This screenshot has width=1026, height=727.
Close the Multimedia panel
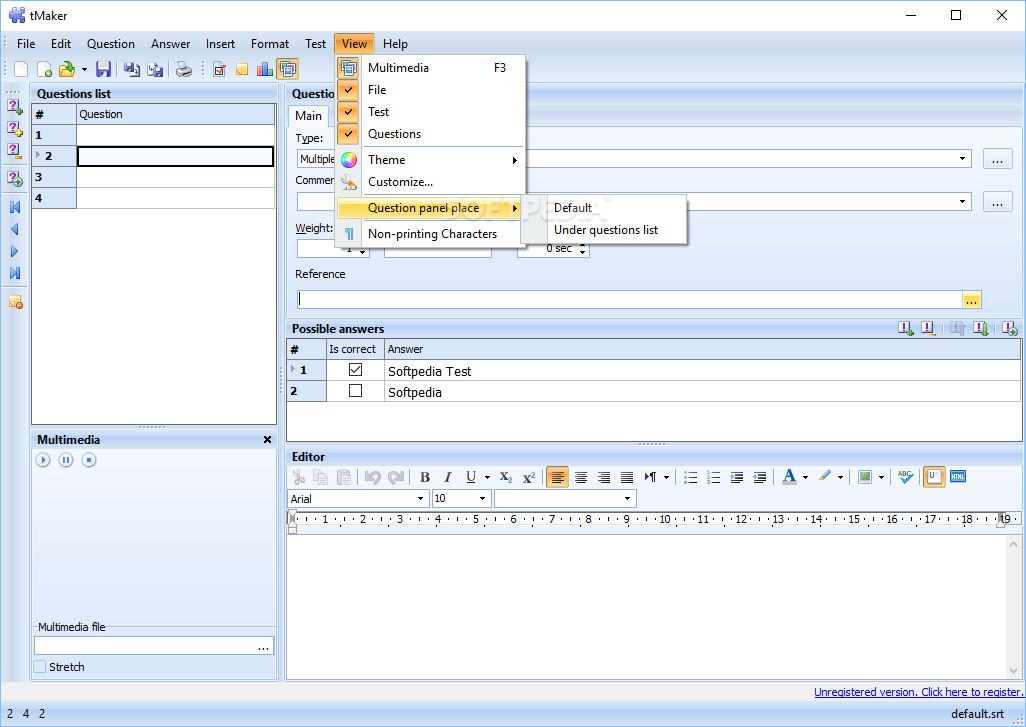coord(267,440)
